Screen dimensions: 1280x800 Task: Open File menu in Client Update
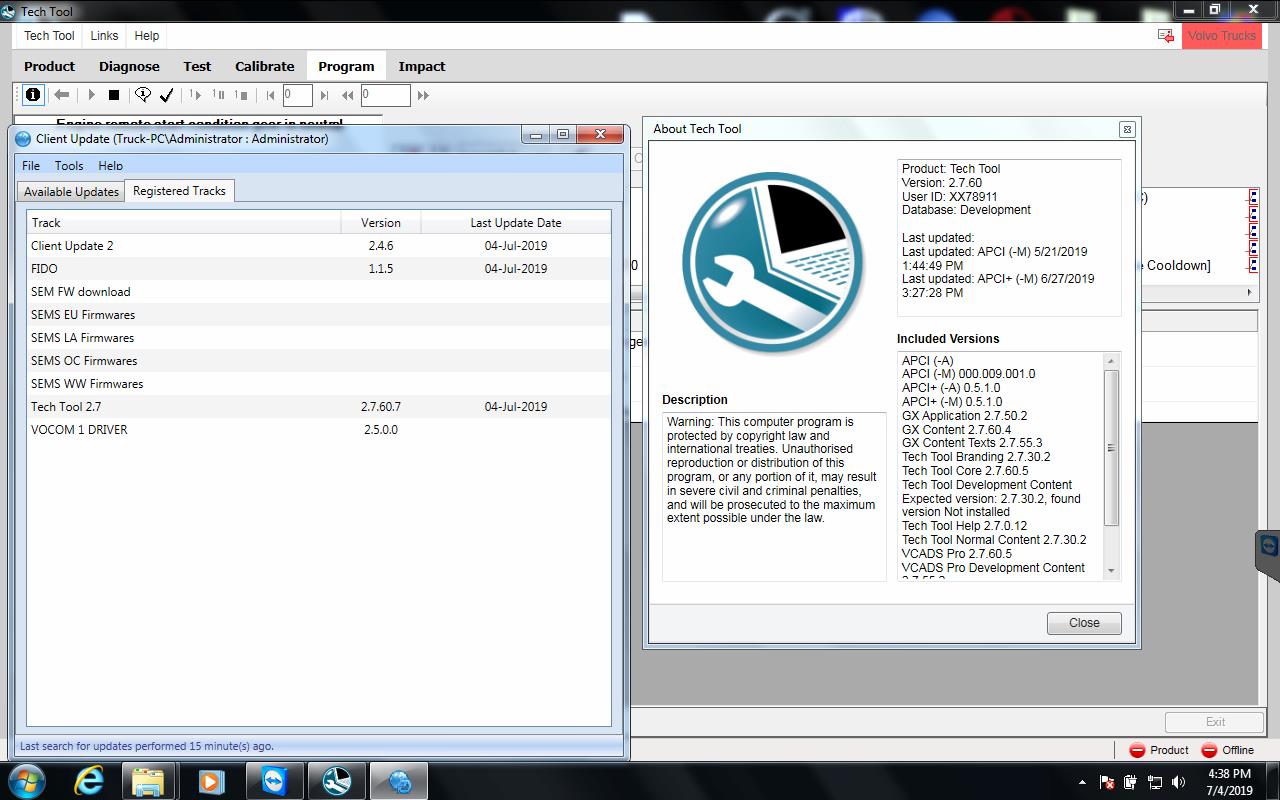pos(31,166)
